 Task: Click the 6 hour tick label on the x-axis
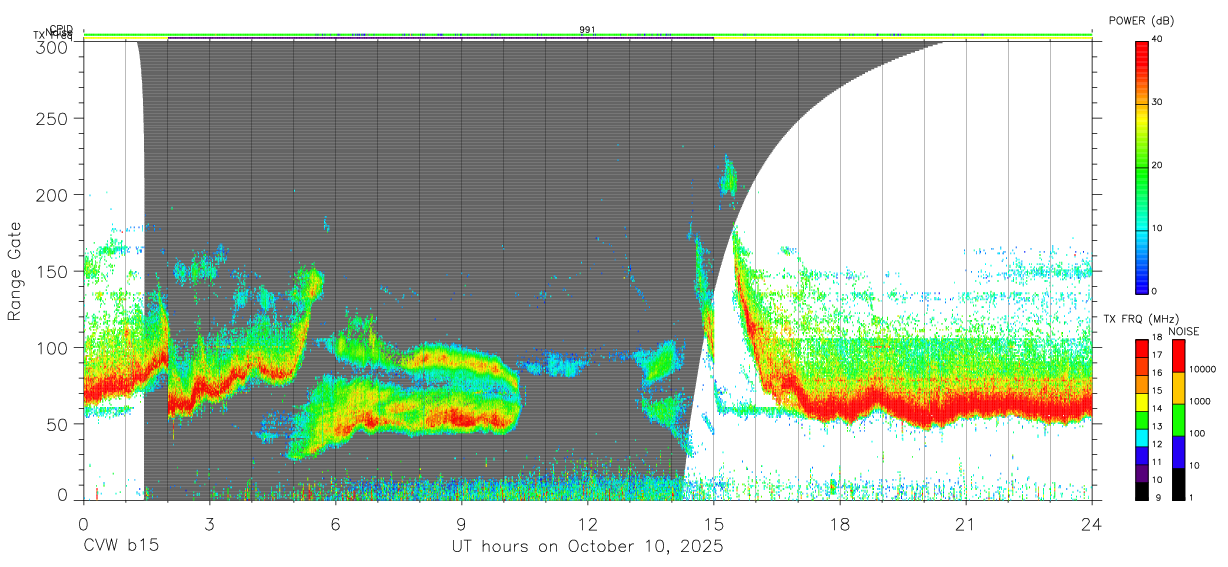[335, 524]
